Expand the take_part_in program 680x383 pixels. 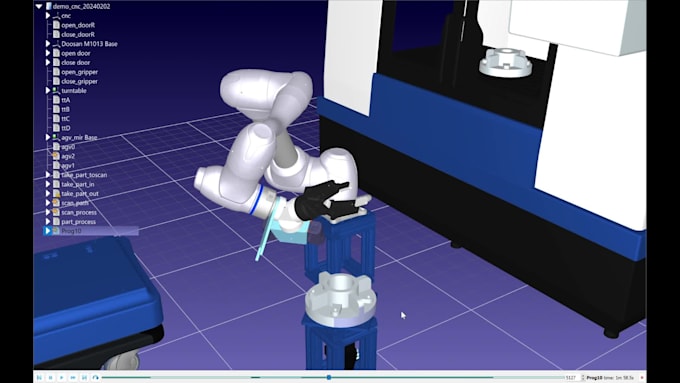click(48, 184)
